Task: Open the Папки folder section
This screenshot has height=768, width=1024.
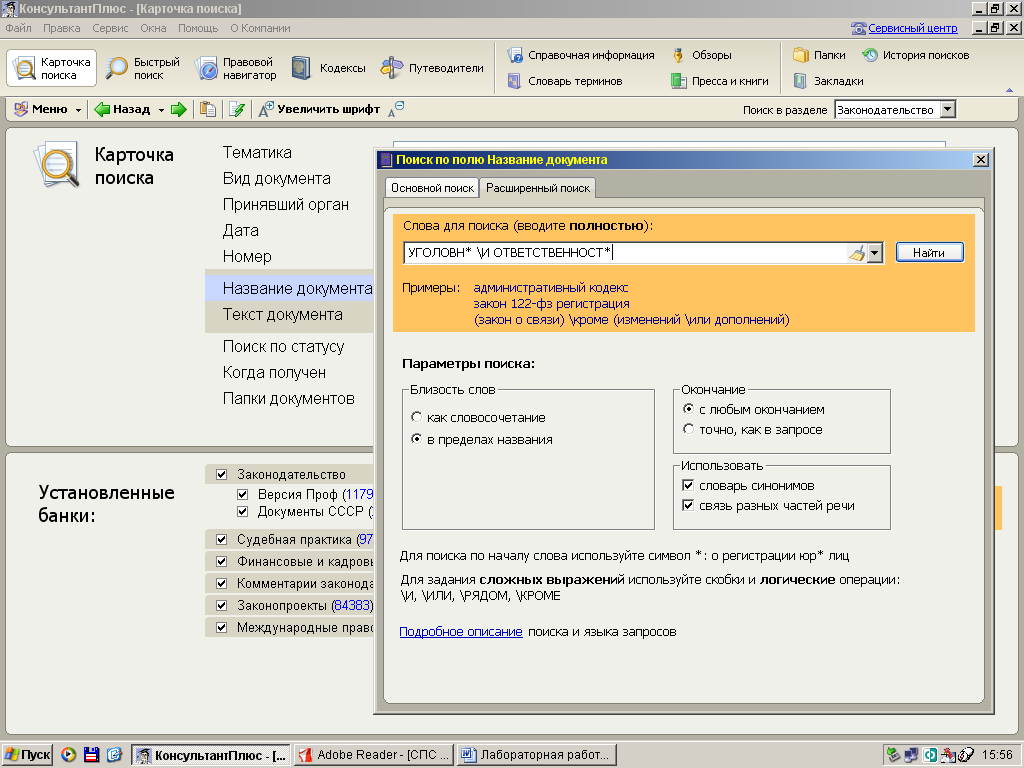Action: pos(819,55)
